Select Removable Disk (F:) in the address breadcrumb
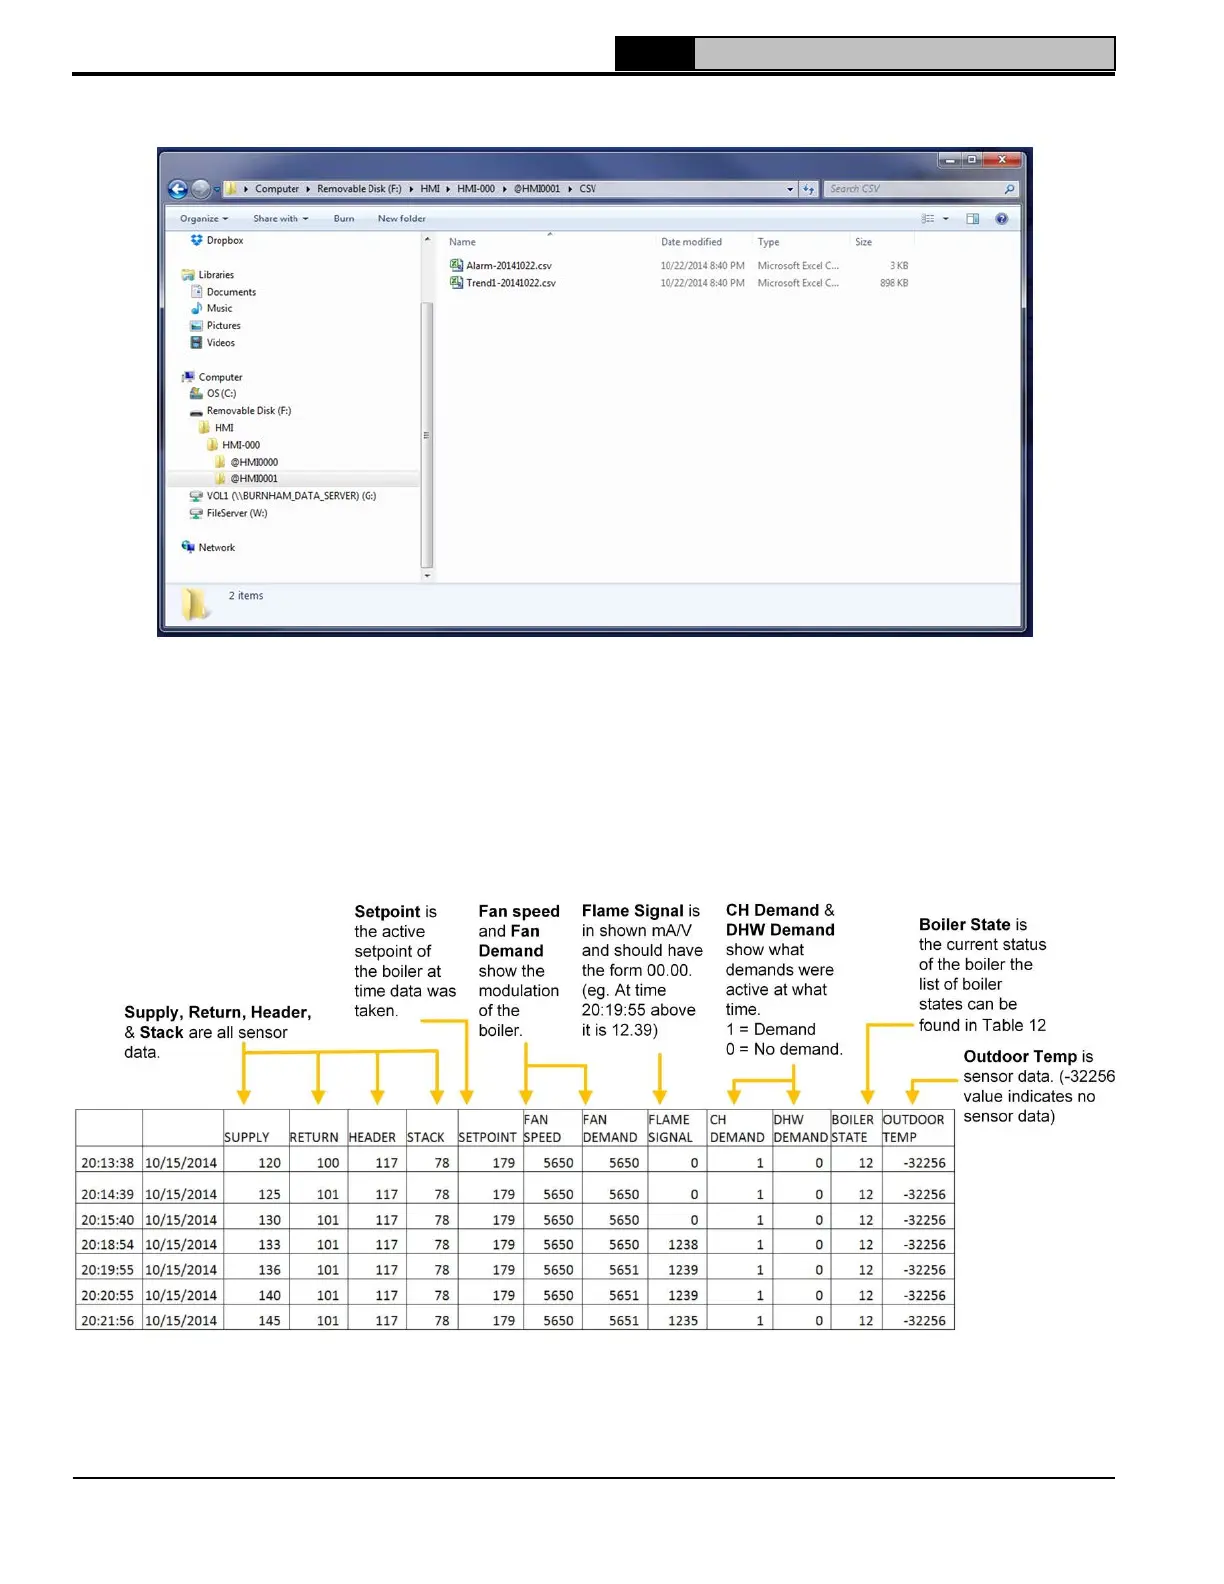The image size is (1224, 1584). [x=359, y=188]
